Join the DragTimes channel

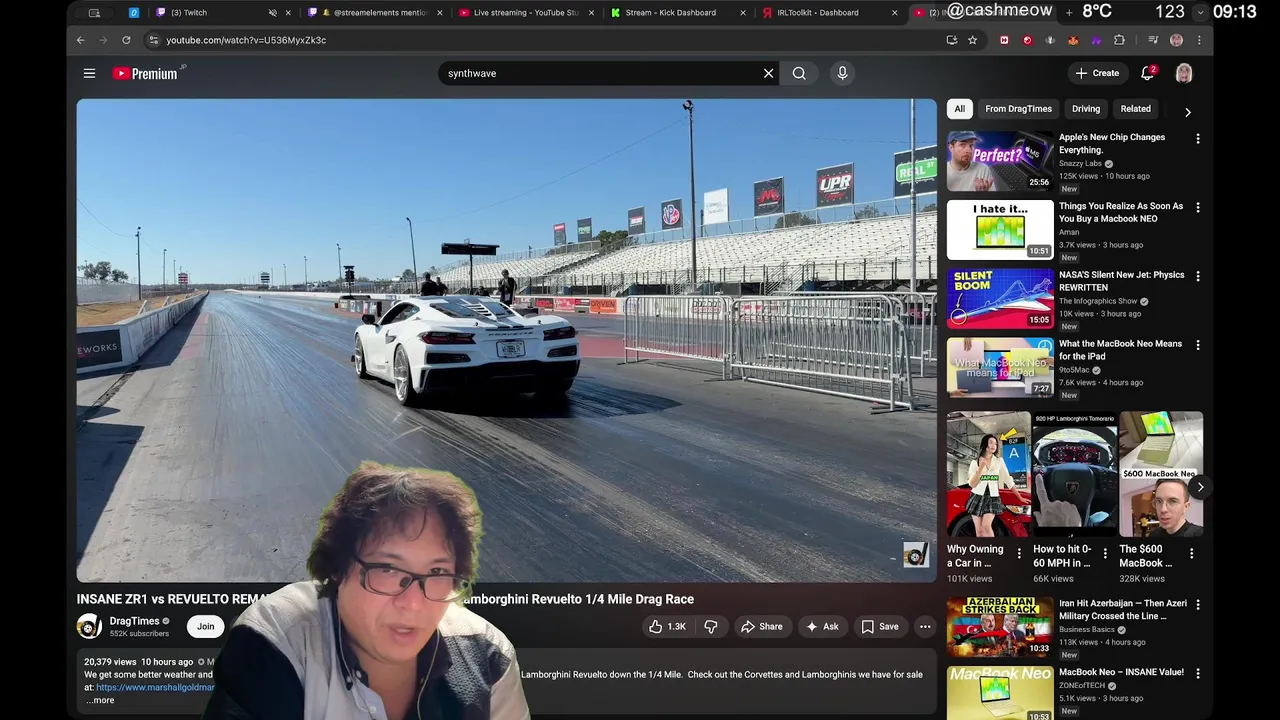point(205,627)
